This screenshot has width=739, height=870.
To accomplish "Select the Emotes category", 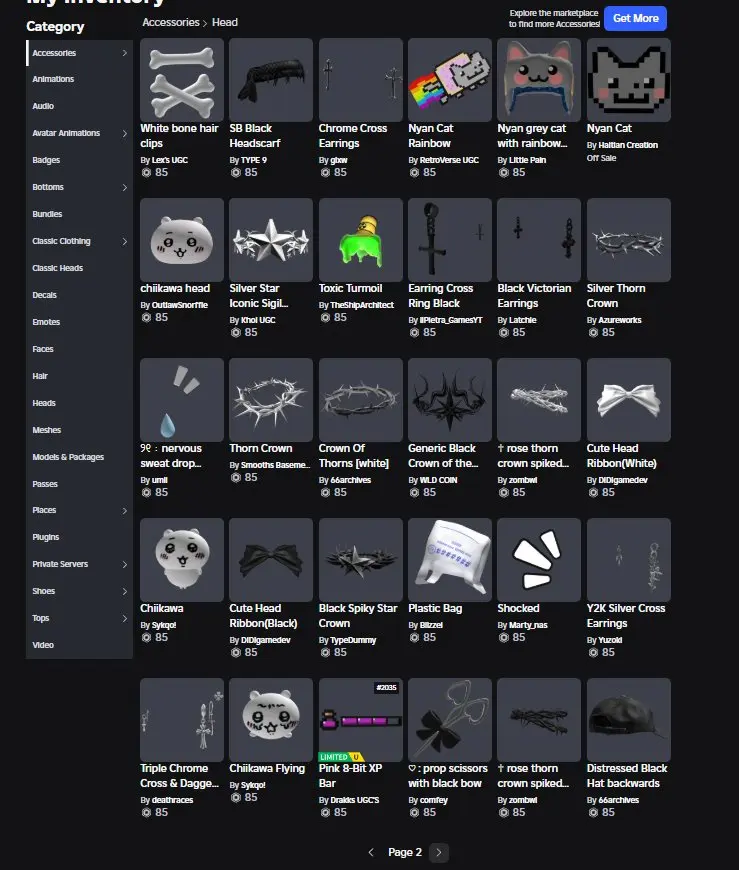I will (x=46, y=322).
